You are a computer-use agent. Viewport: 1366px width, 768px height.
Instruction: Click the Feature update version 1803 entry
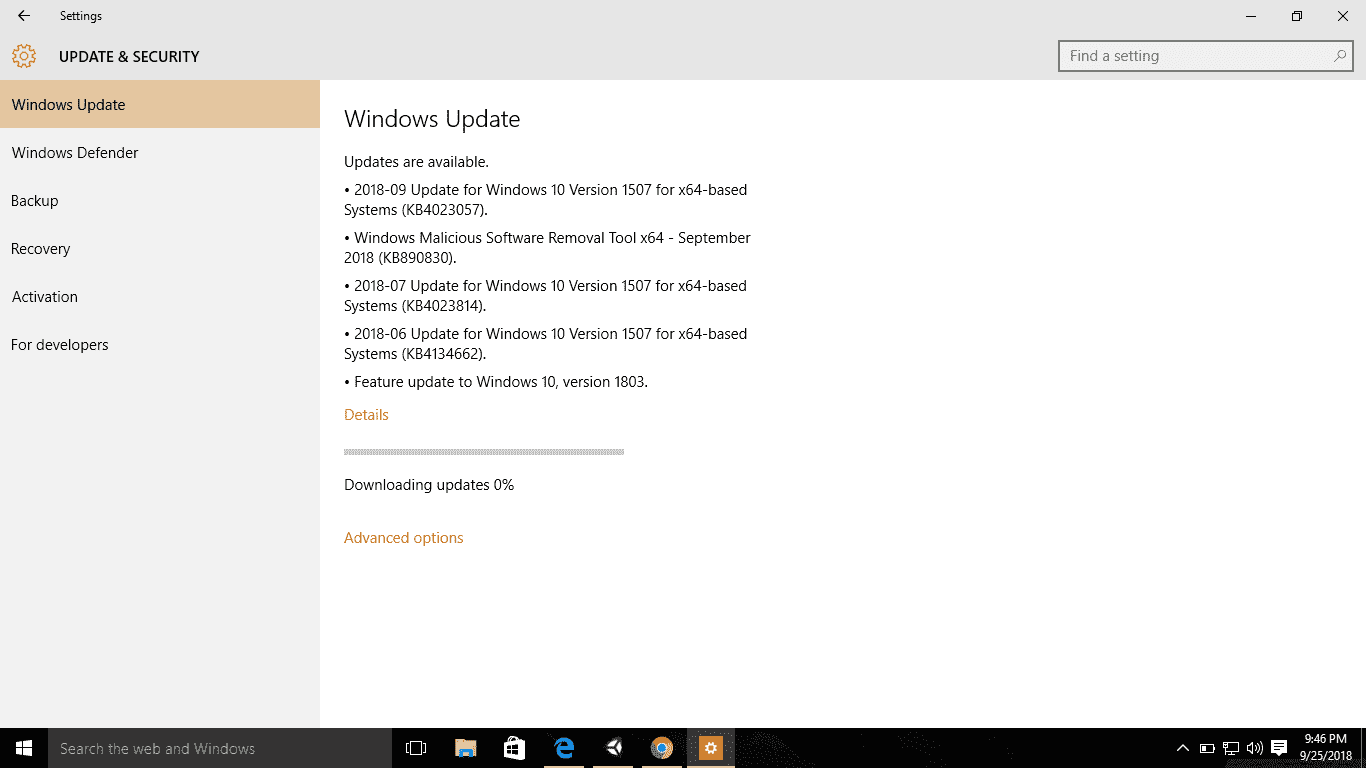[496, 381]
